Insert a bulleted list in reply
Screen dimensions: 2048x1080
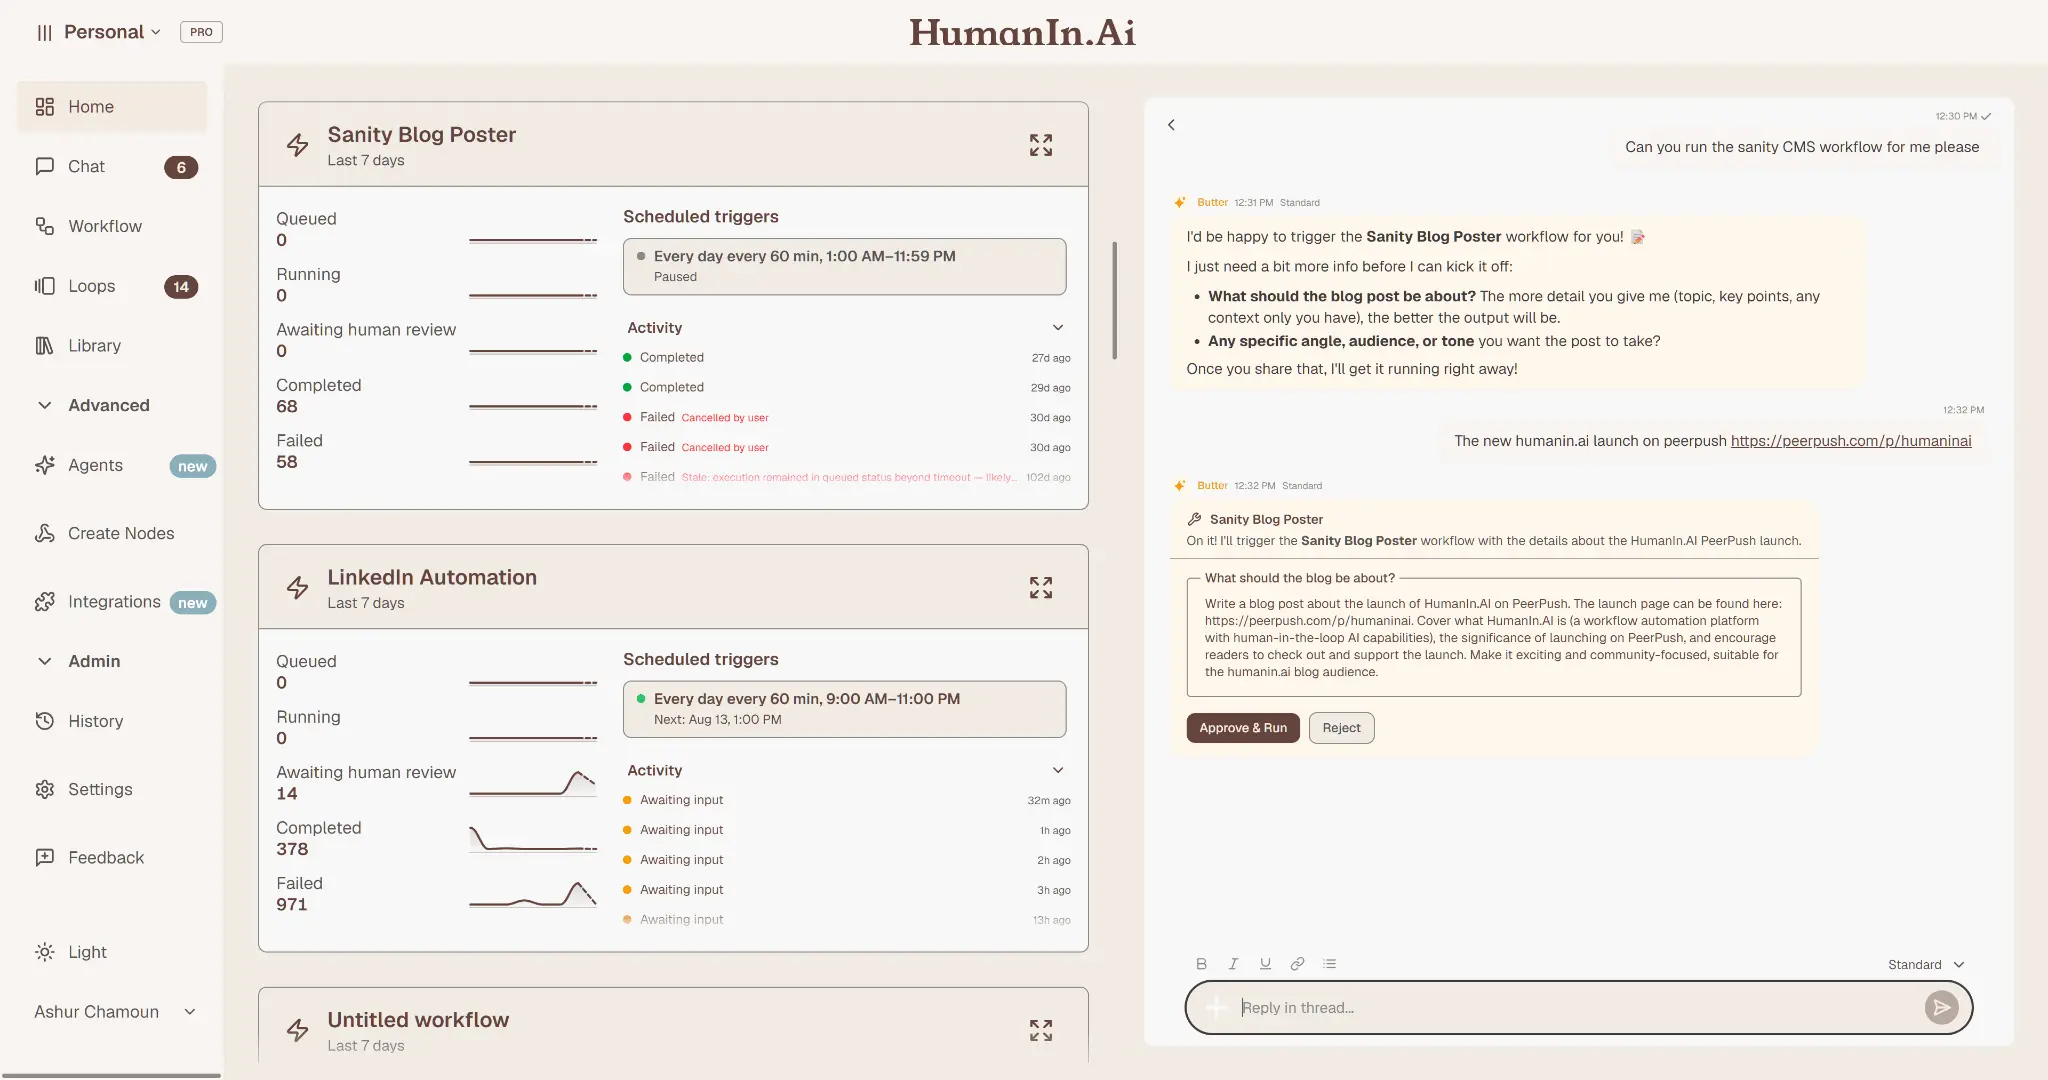(x=1329, y=964)
